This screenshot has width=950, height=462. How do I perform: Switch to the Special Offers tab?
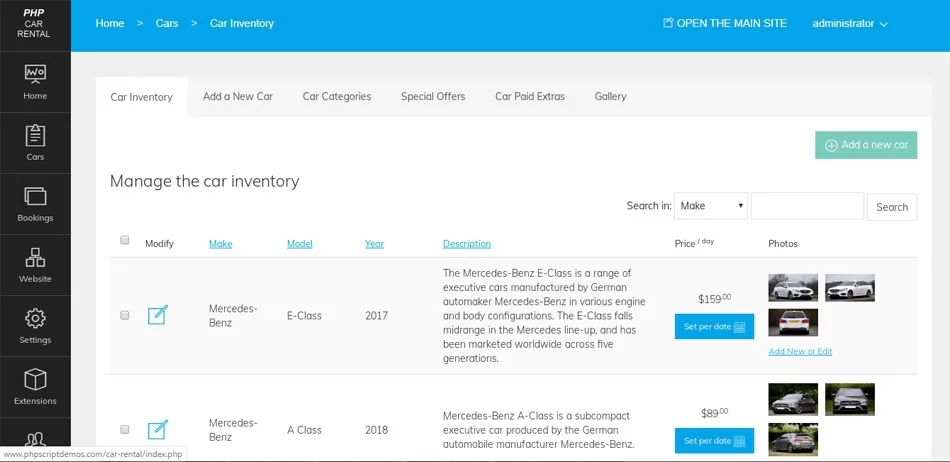point(433,96)
